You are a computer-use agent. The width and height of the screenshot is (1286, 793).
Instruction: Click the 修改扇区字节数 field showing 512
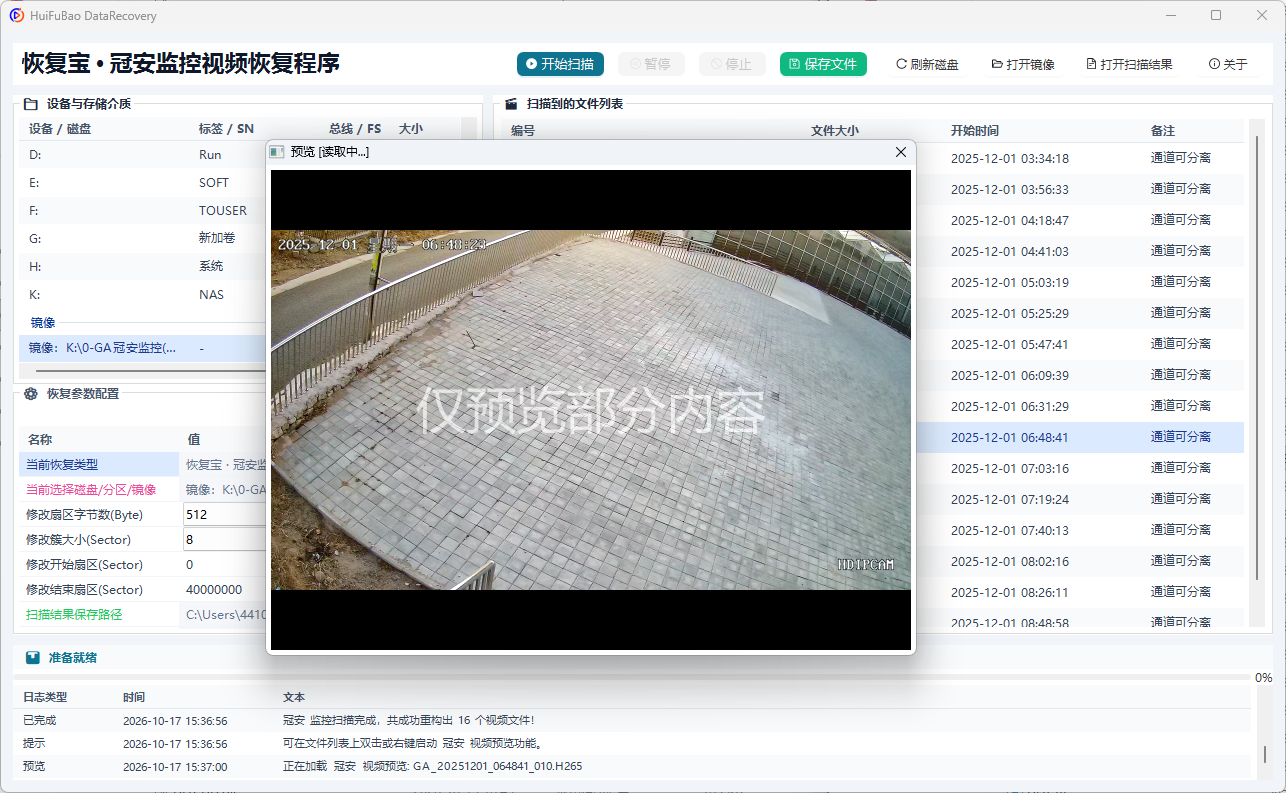(225, 515)
